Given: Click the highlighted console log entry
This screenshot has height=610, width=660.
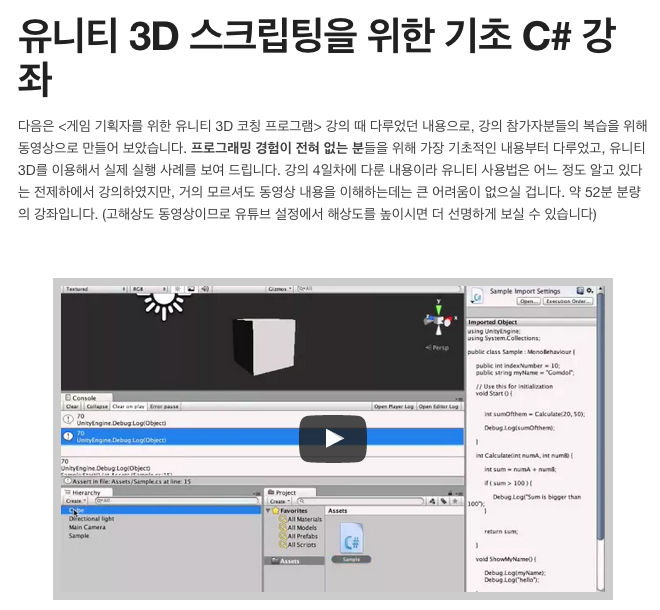Looking at the screenshot, I should pos(262,437).
